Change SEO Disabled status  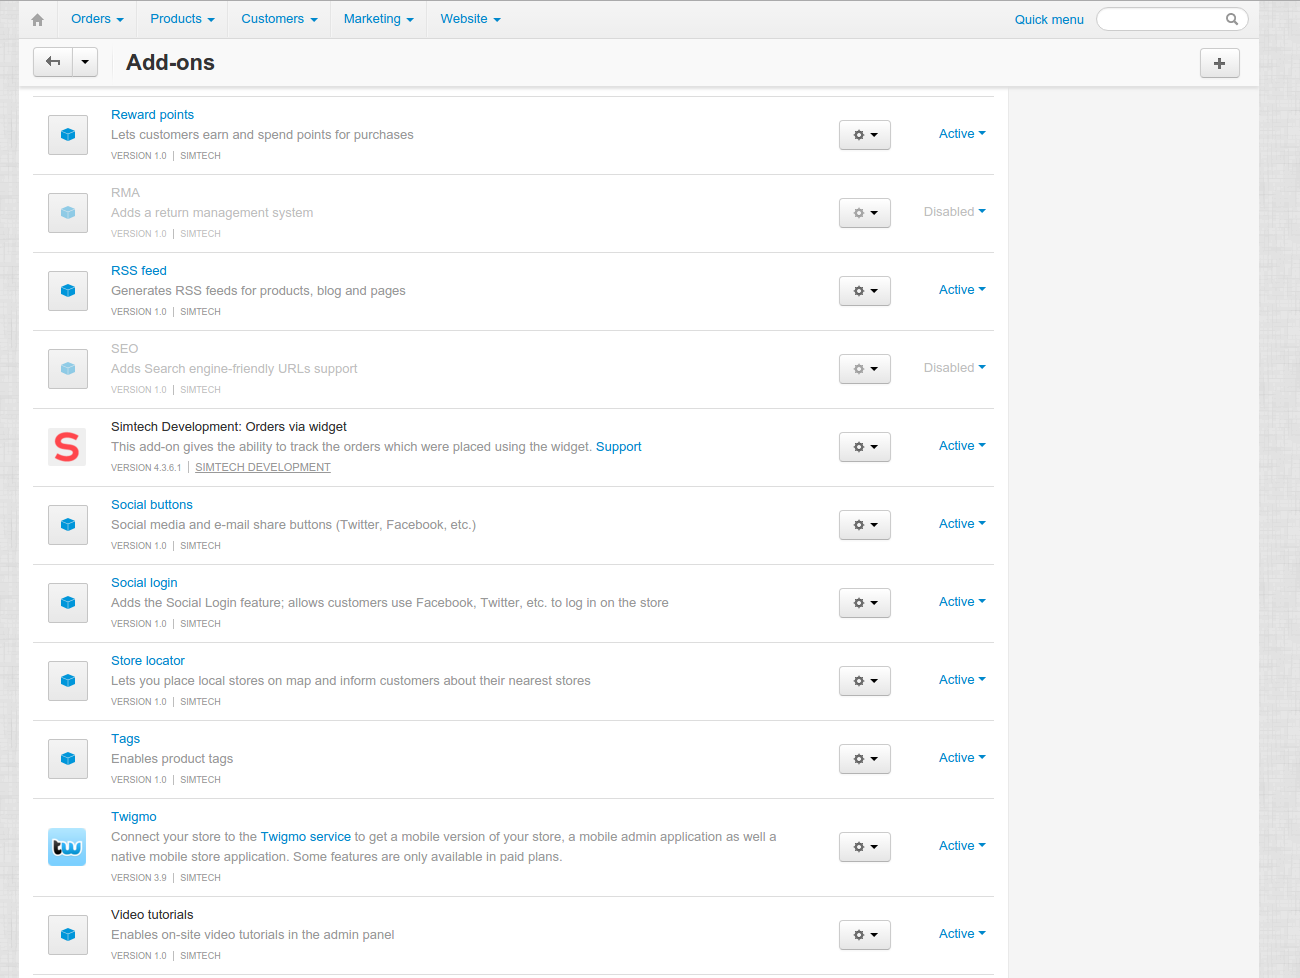tap(955, 368)
